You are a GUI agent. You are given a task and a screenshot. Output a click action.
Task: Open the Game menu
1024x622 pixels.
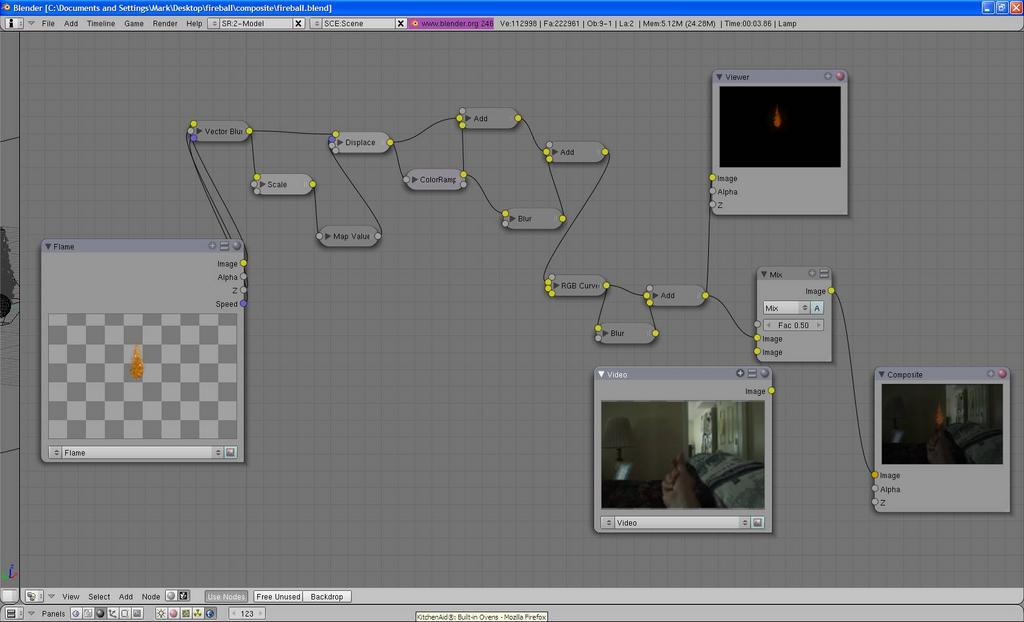[134, 23]
